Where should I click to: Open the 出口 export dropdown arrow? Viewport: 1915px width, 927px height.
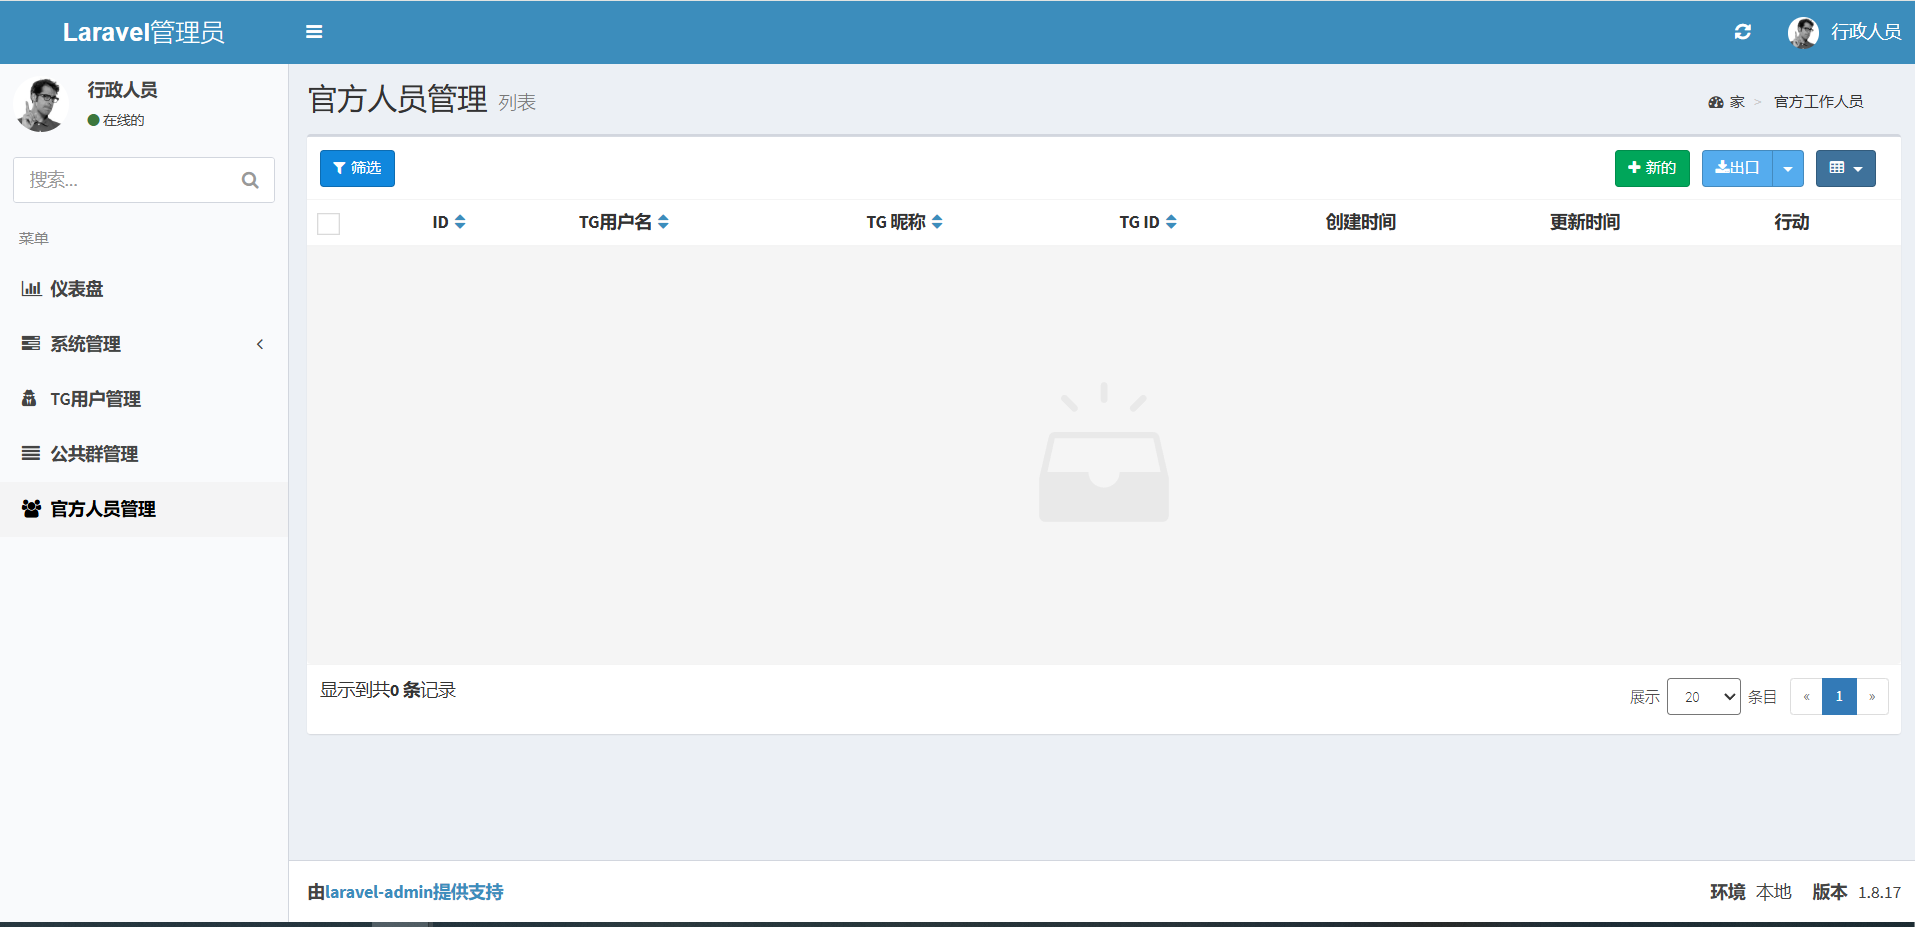(1788, 169)
